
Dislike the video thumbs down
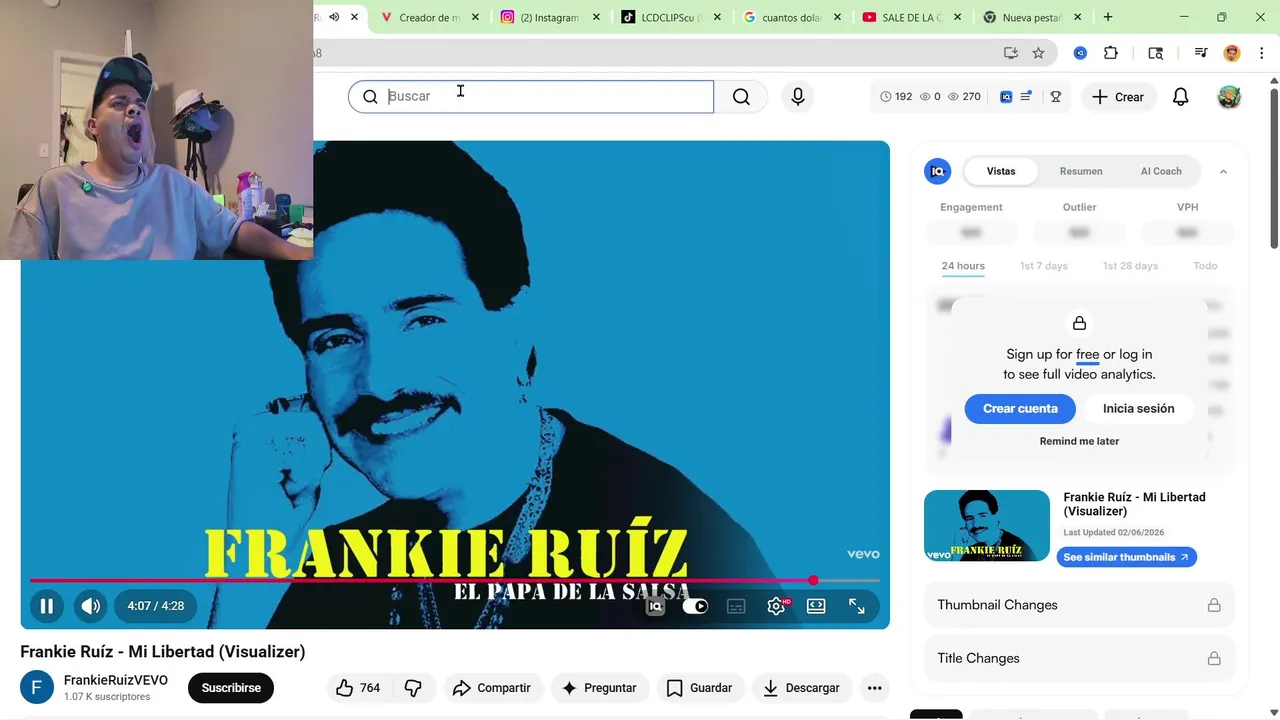(x=413, y=688)
